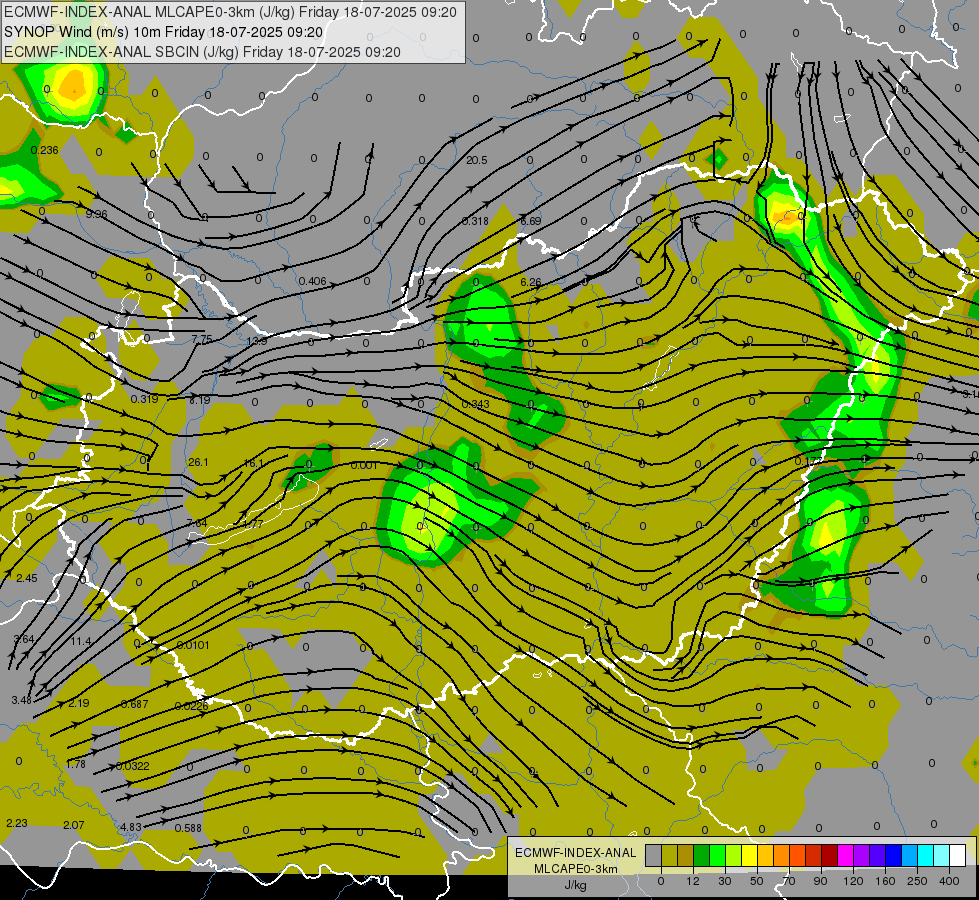Click the map value 20.5
The height and width of the screenshot is (900, 979).
point(476,161)
